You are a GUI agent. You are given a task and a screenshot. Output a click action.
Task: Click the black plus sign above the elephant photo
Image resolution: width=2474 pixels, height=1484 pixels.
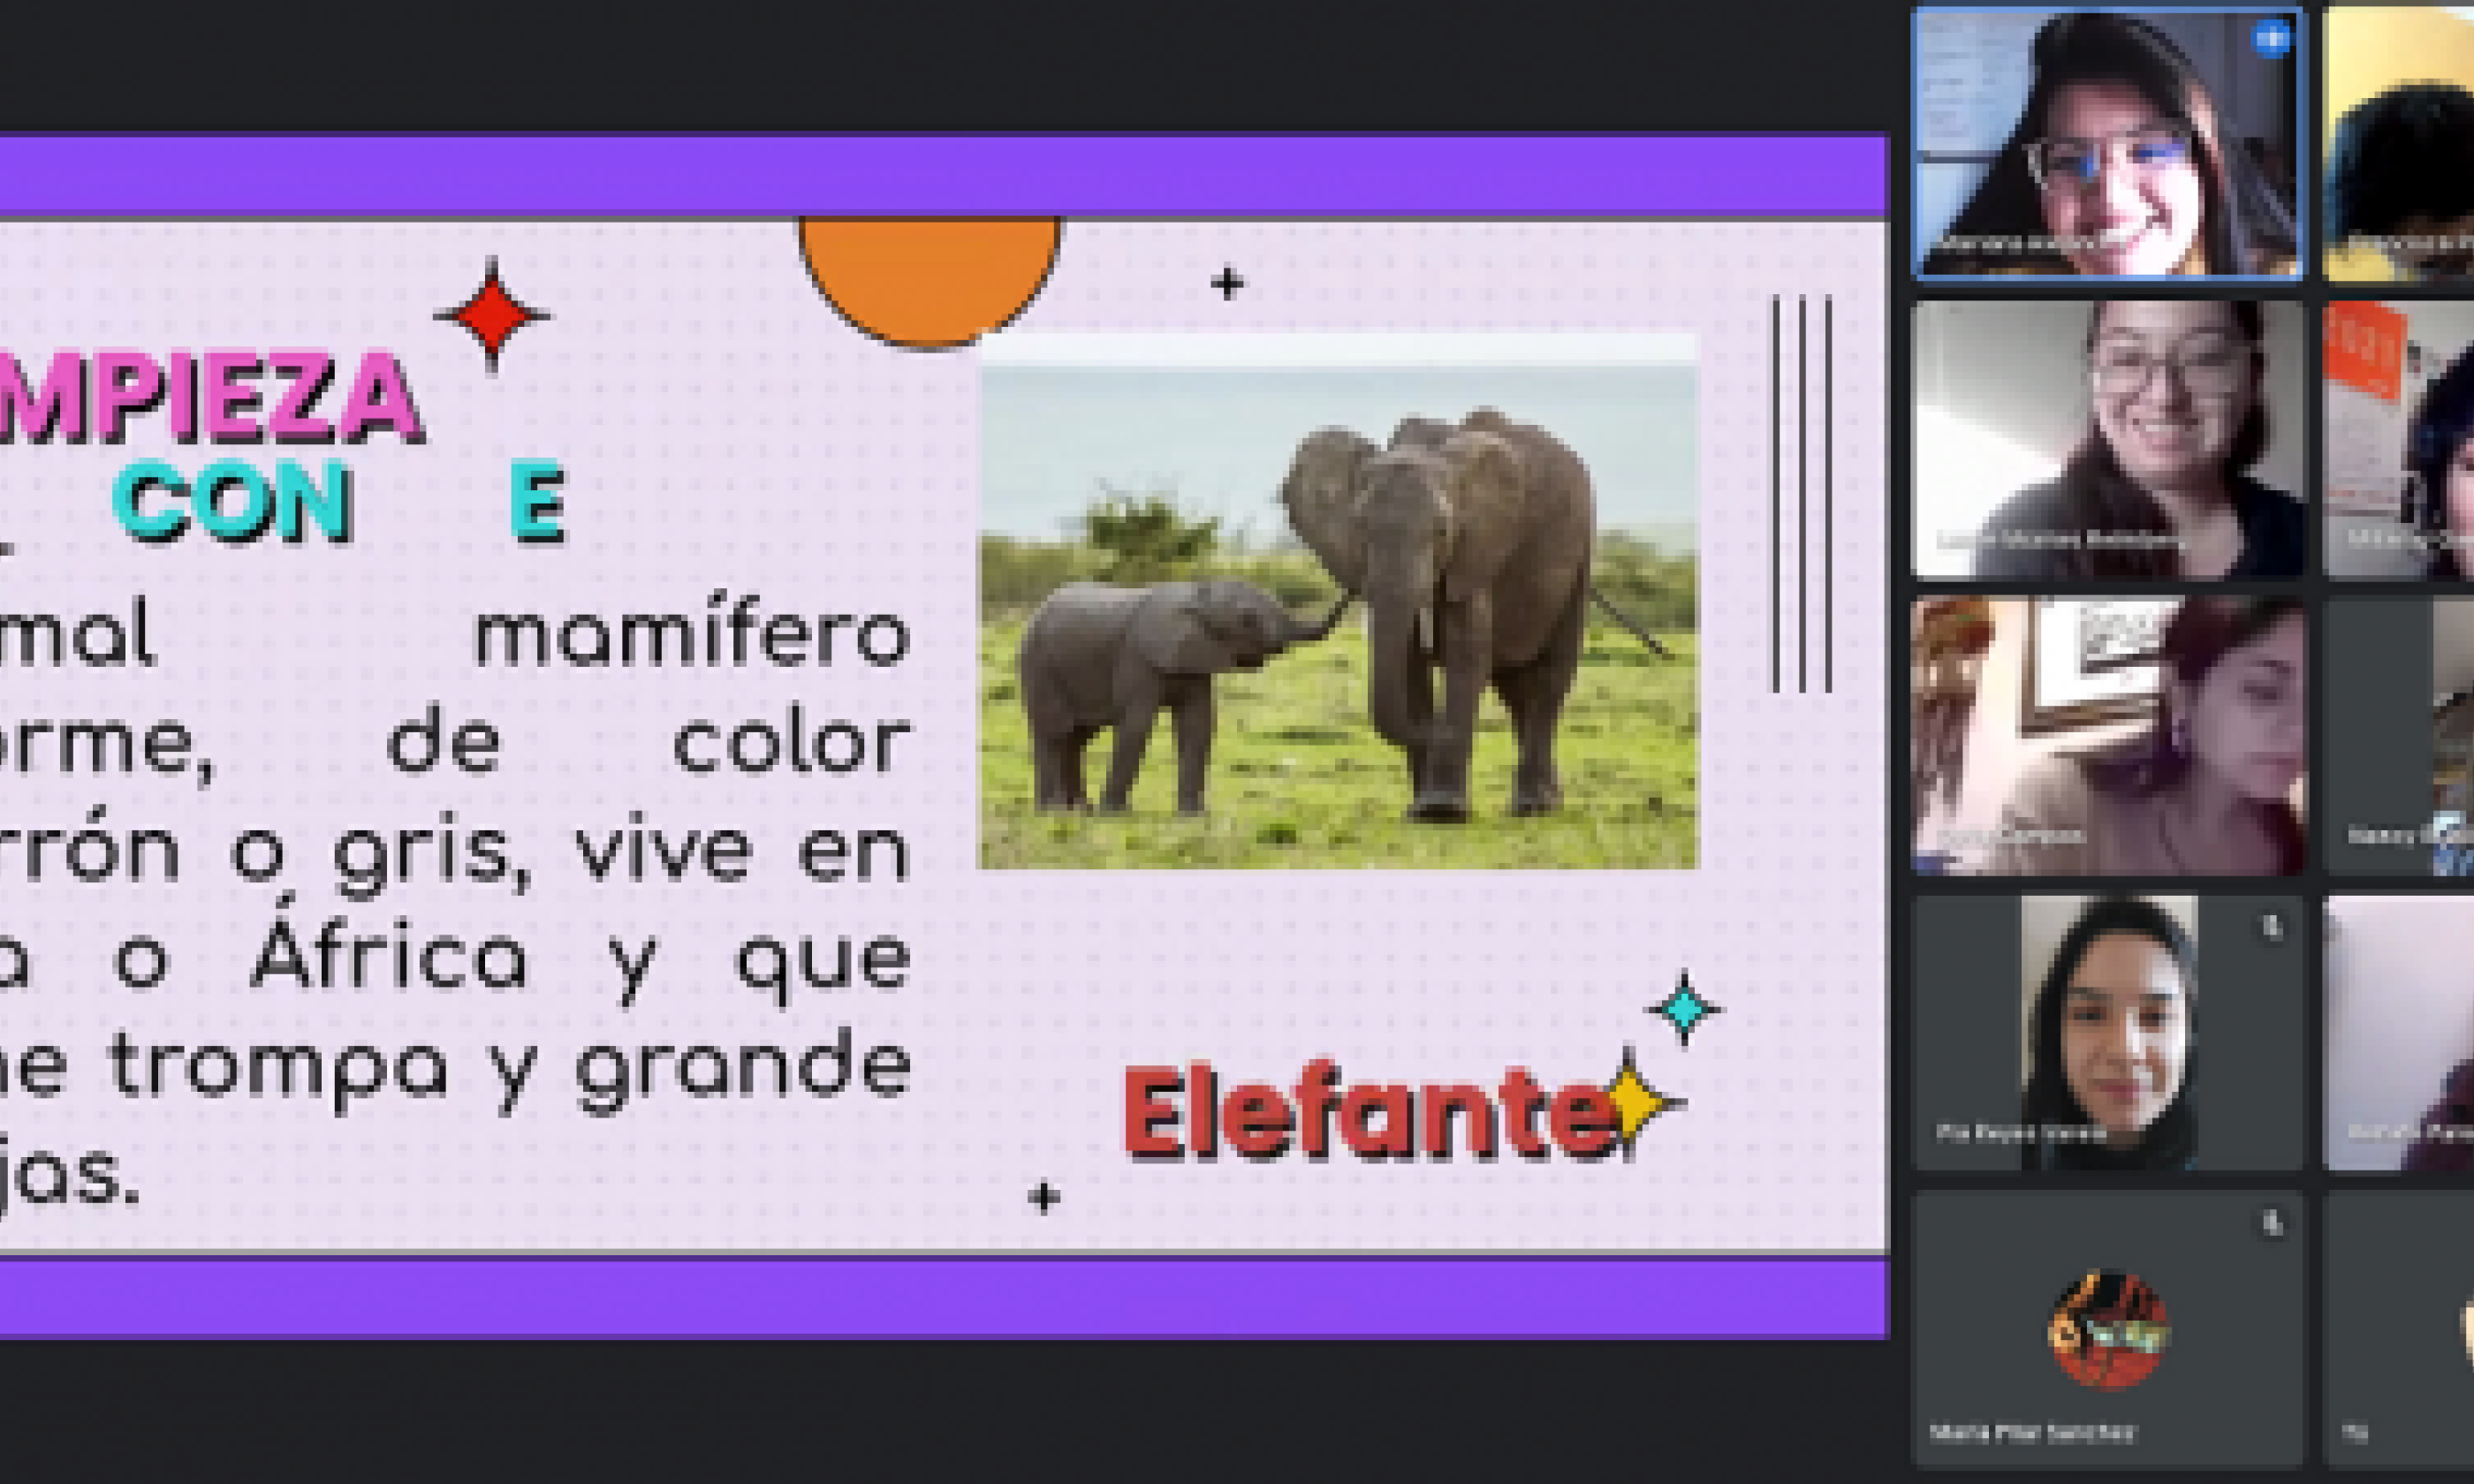[x=1227, y=284]
